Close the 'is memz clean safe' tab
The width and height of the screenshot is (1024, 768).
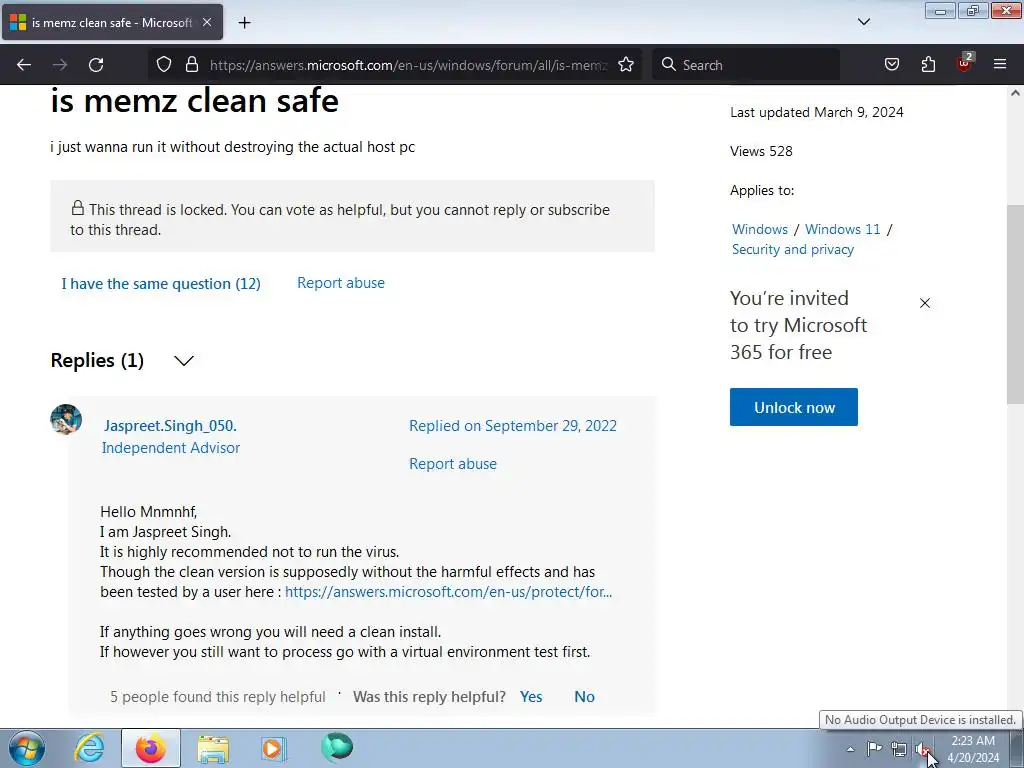[x=207, y=22]
